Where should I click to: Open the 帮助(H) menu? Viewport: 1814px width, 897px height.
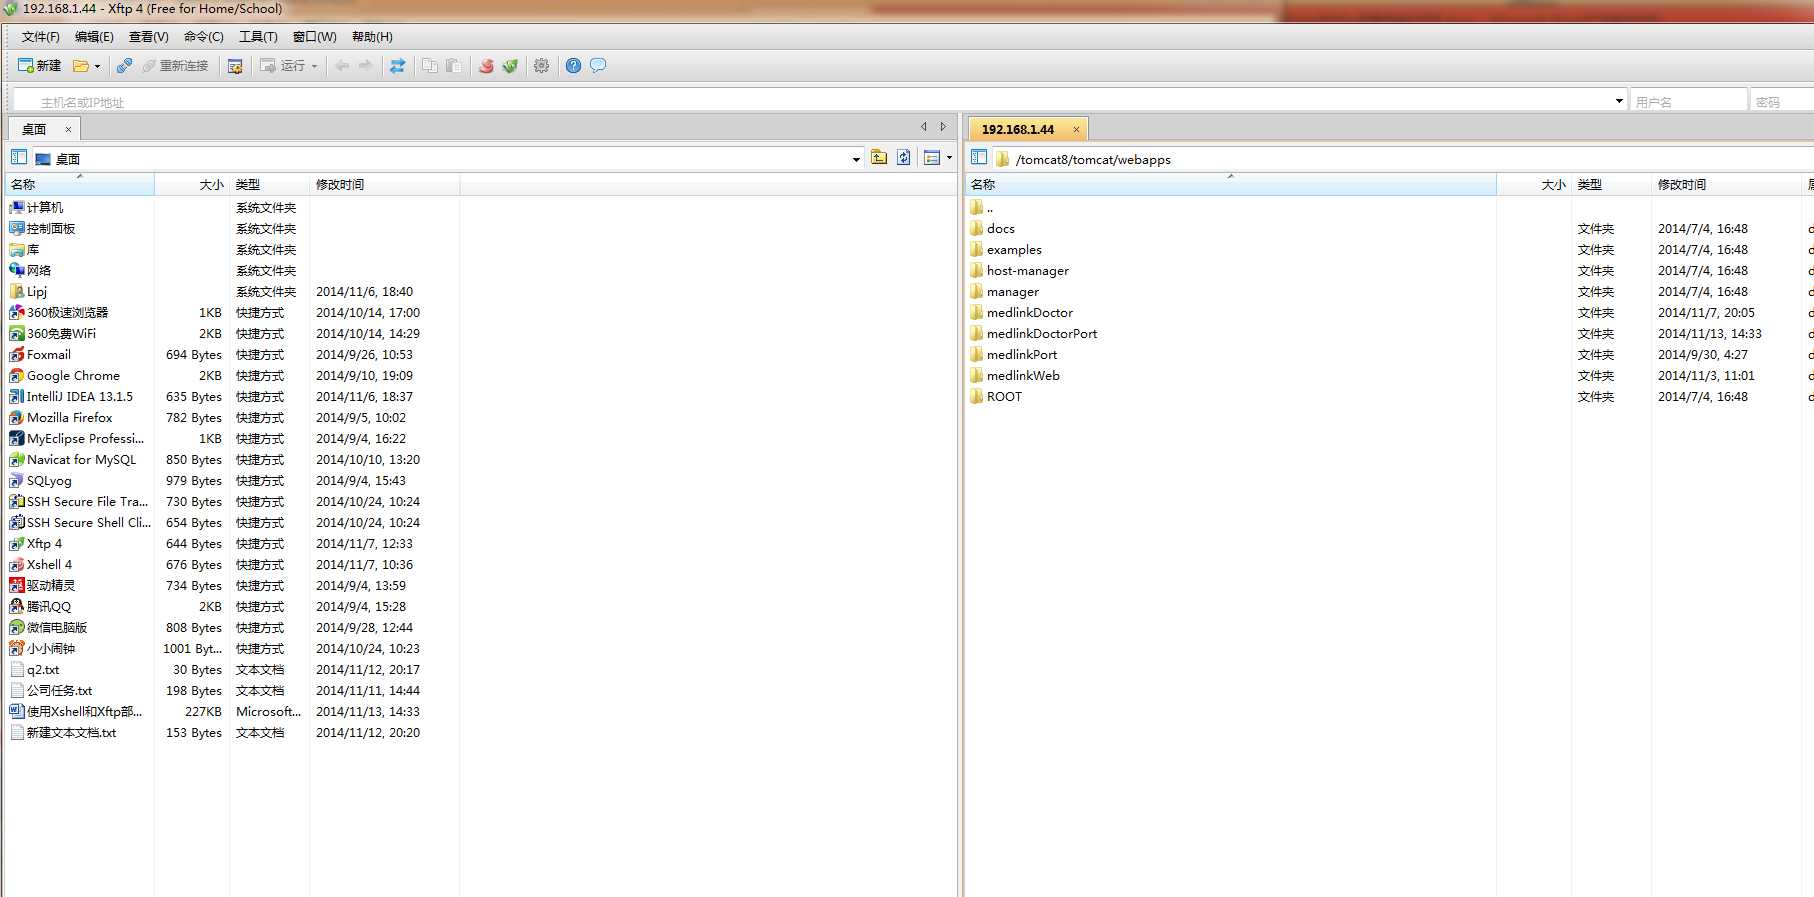pyautogui.click(x=372, y=37)
